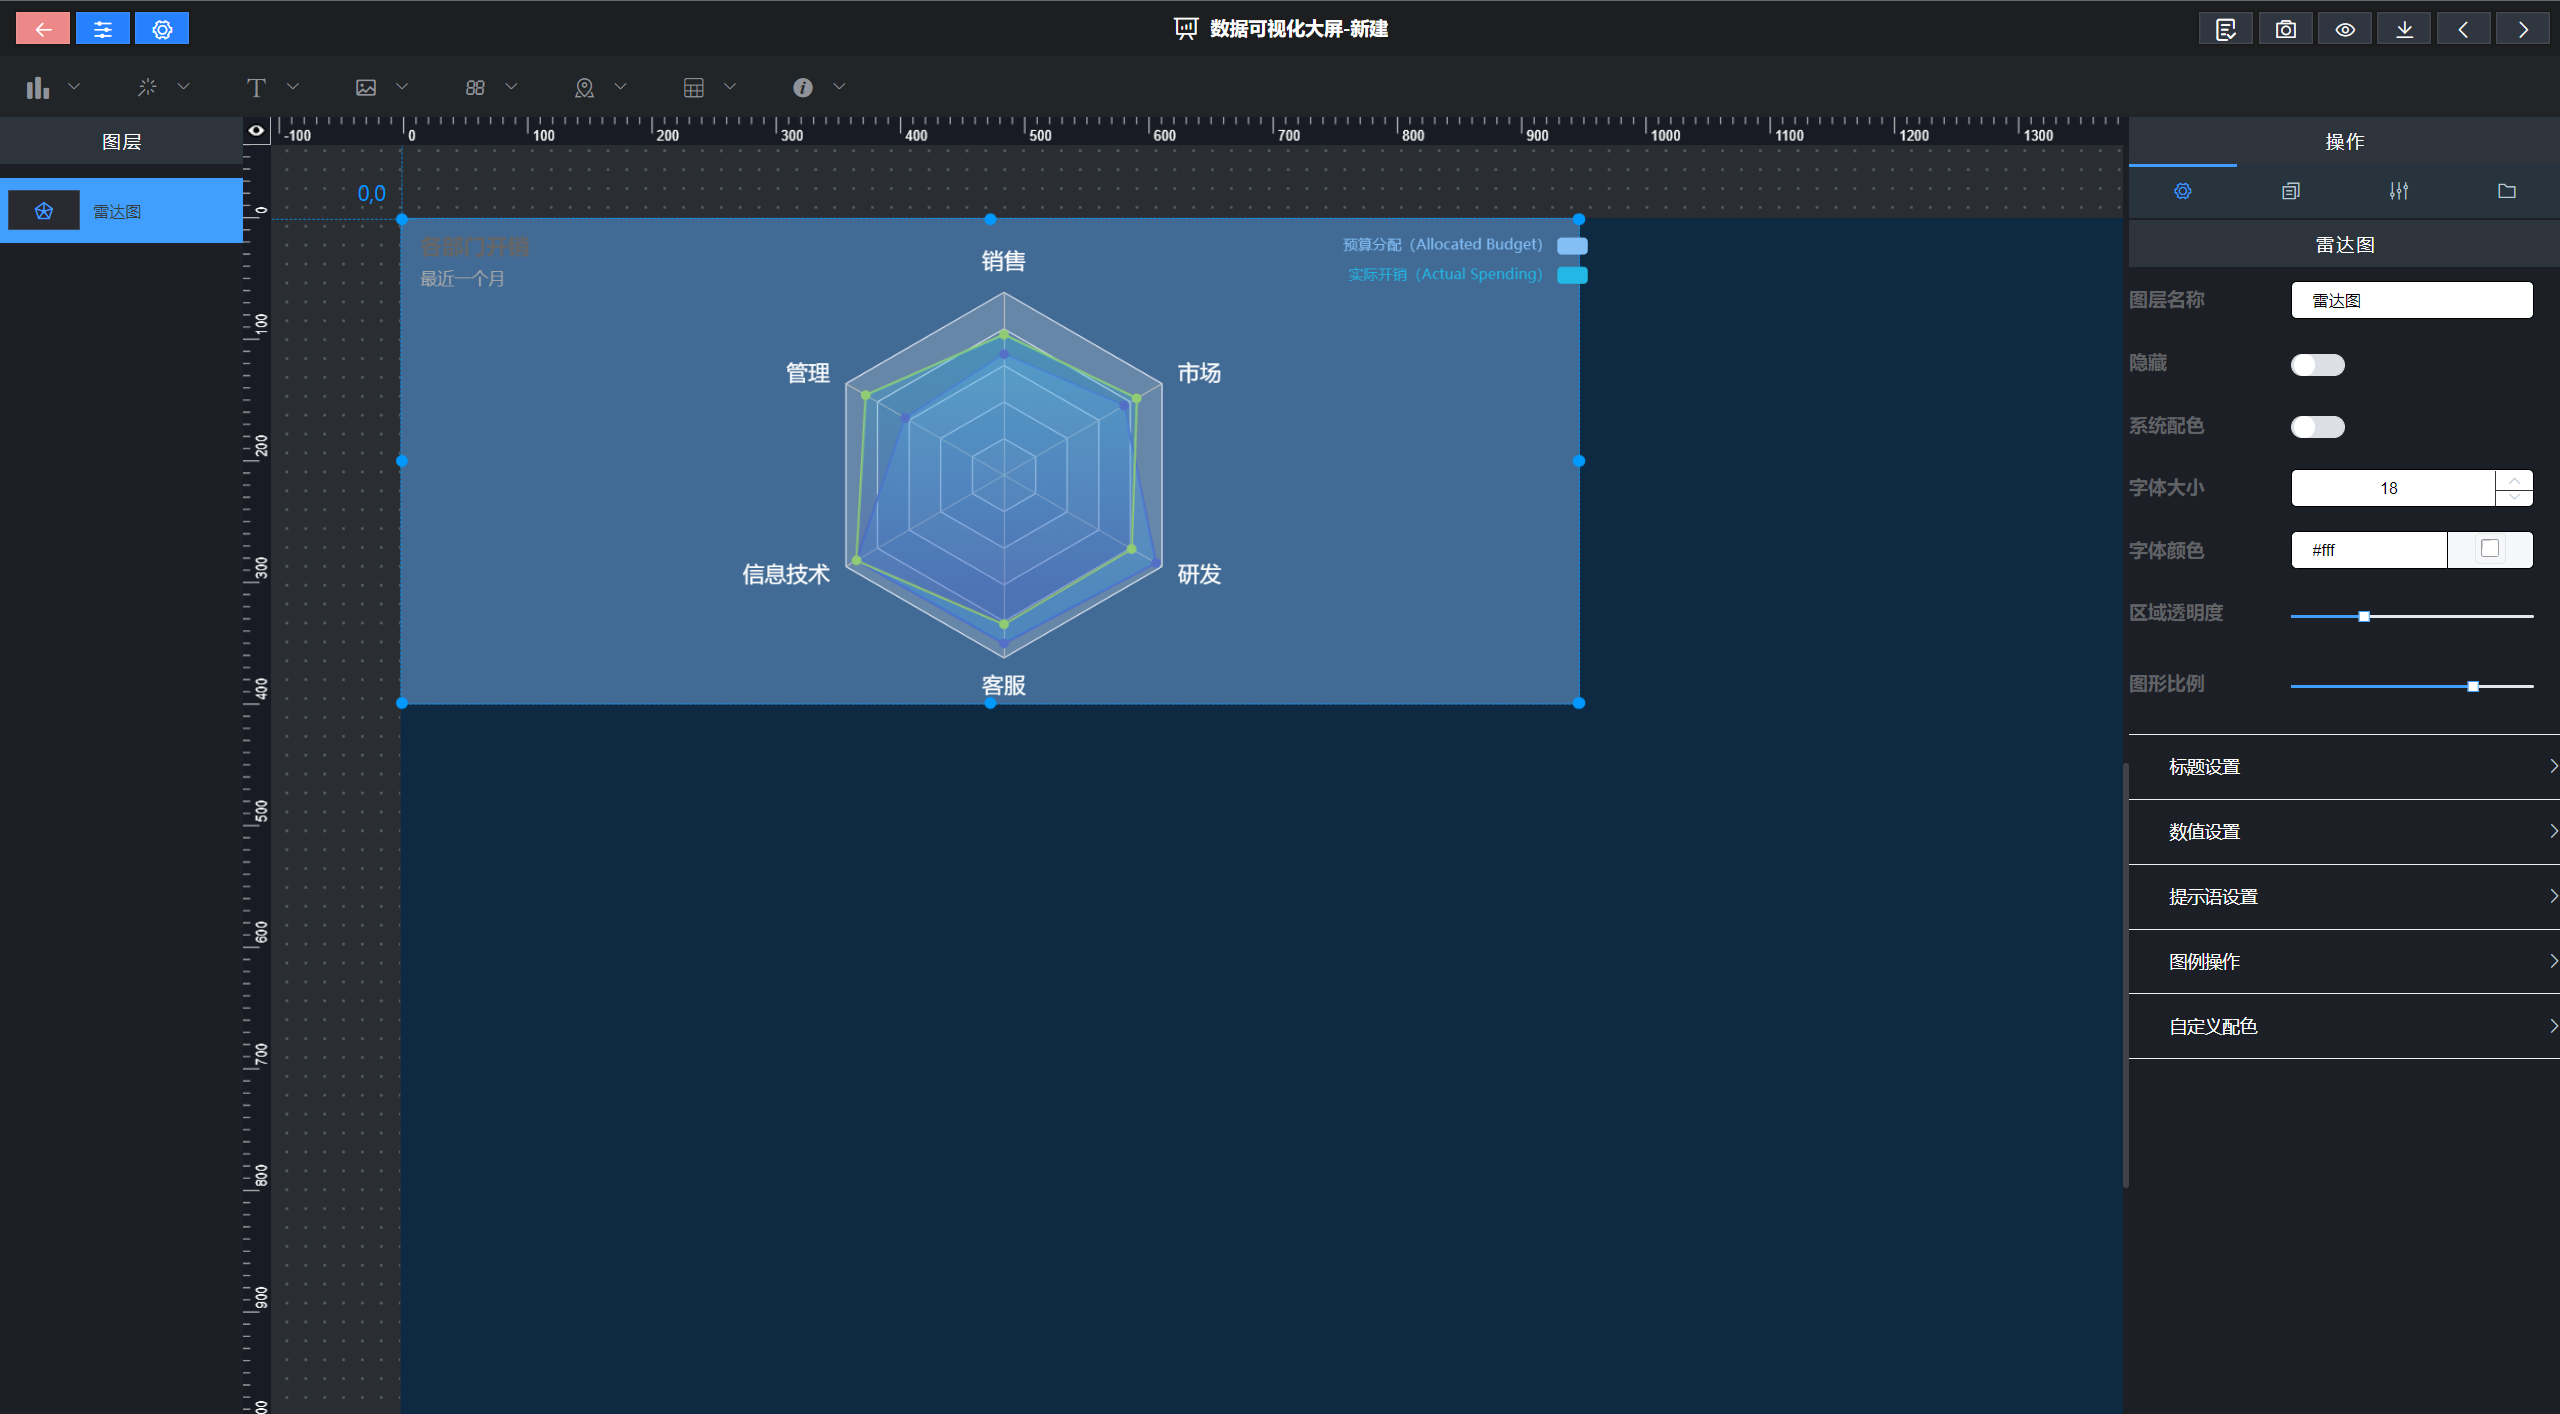Image resolution: width=2560 pixels, height=1414 pixels.
Task: Click the 信息技术 axis label on radar
Action: point(786,574)
